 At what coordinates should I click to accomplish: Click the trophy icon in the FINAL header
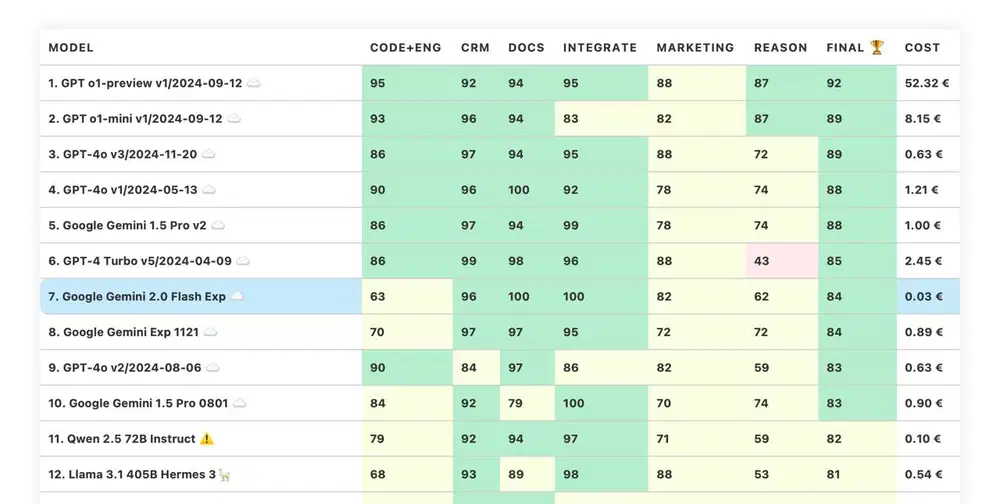coord(877,47)
